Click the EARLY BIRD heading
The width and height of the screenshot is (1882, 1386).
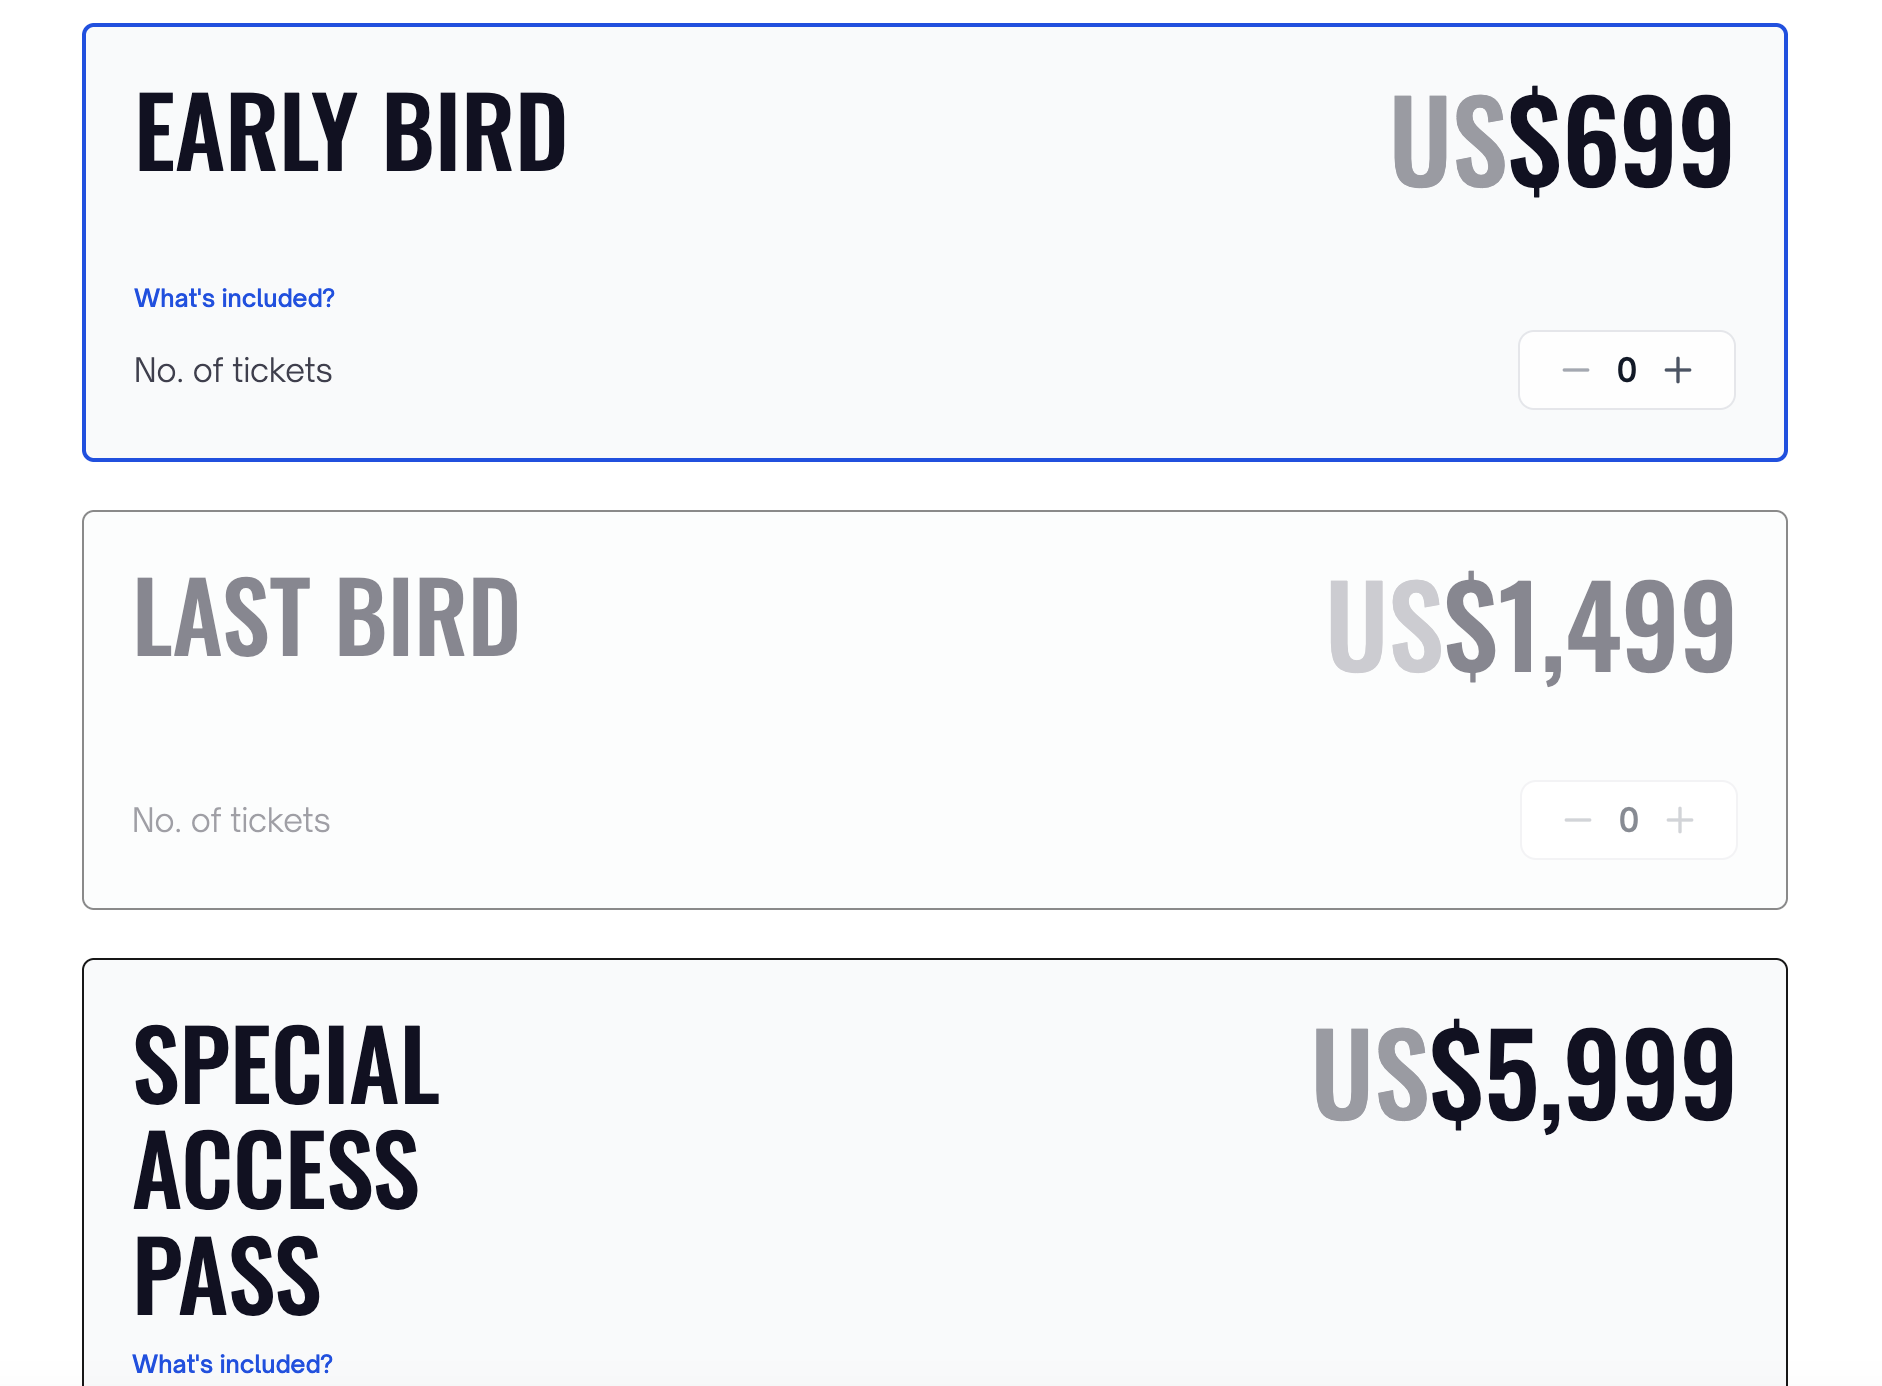pos(351,132)
